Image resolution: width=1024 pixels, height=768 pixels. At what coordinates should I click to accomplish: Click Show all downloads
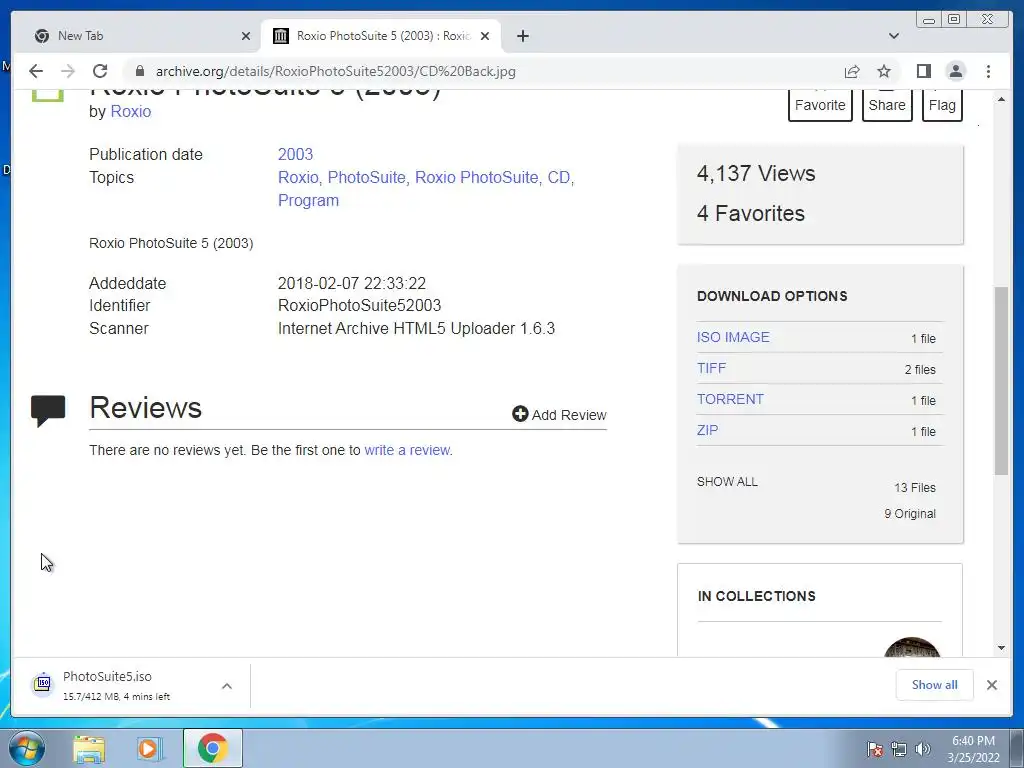pos(935,685)
